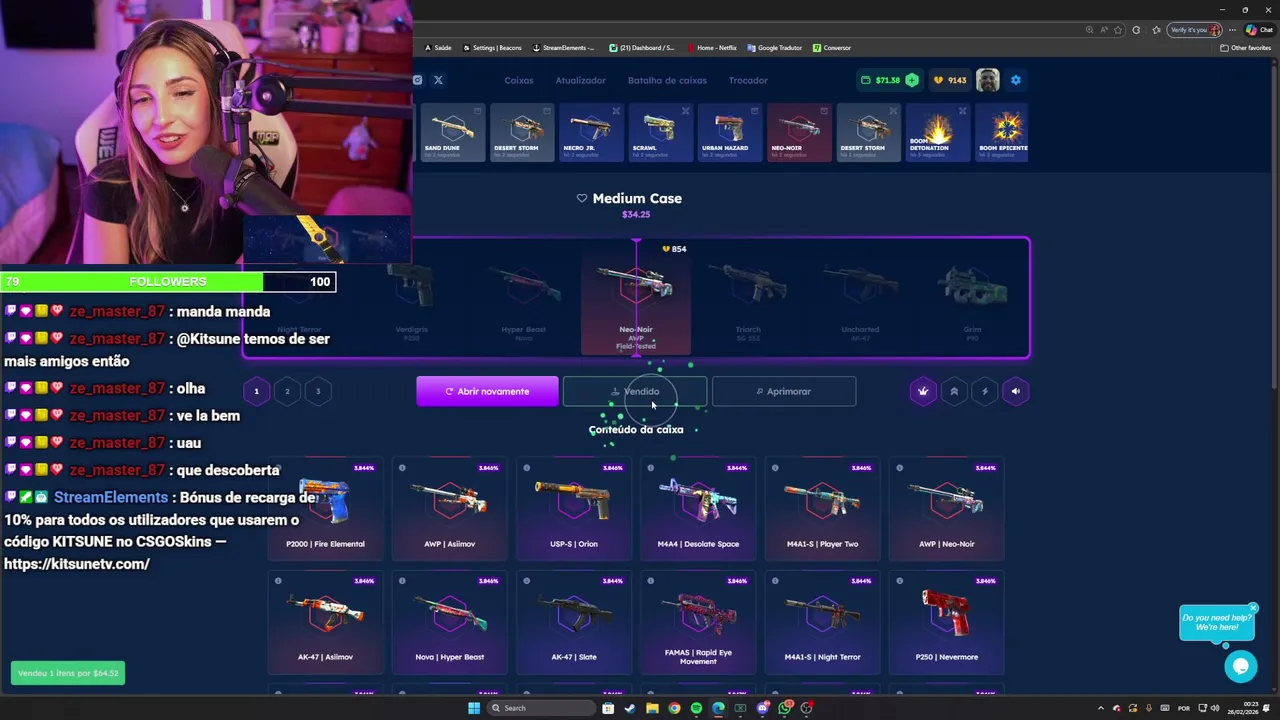
Task: Open the user profile avatar
Action: tap(988, 80)
